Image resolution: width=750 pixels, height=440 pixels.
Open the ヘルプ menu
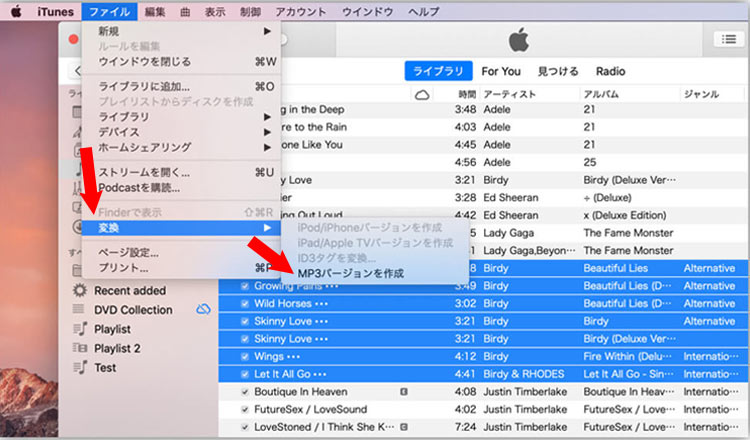coord(423,11)
